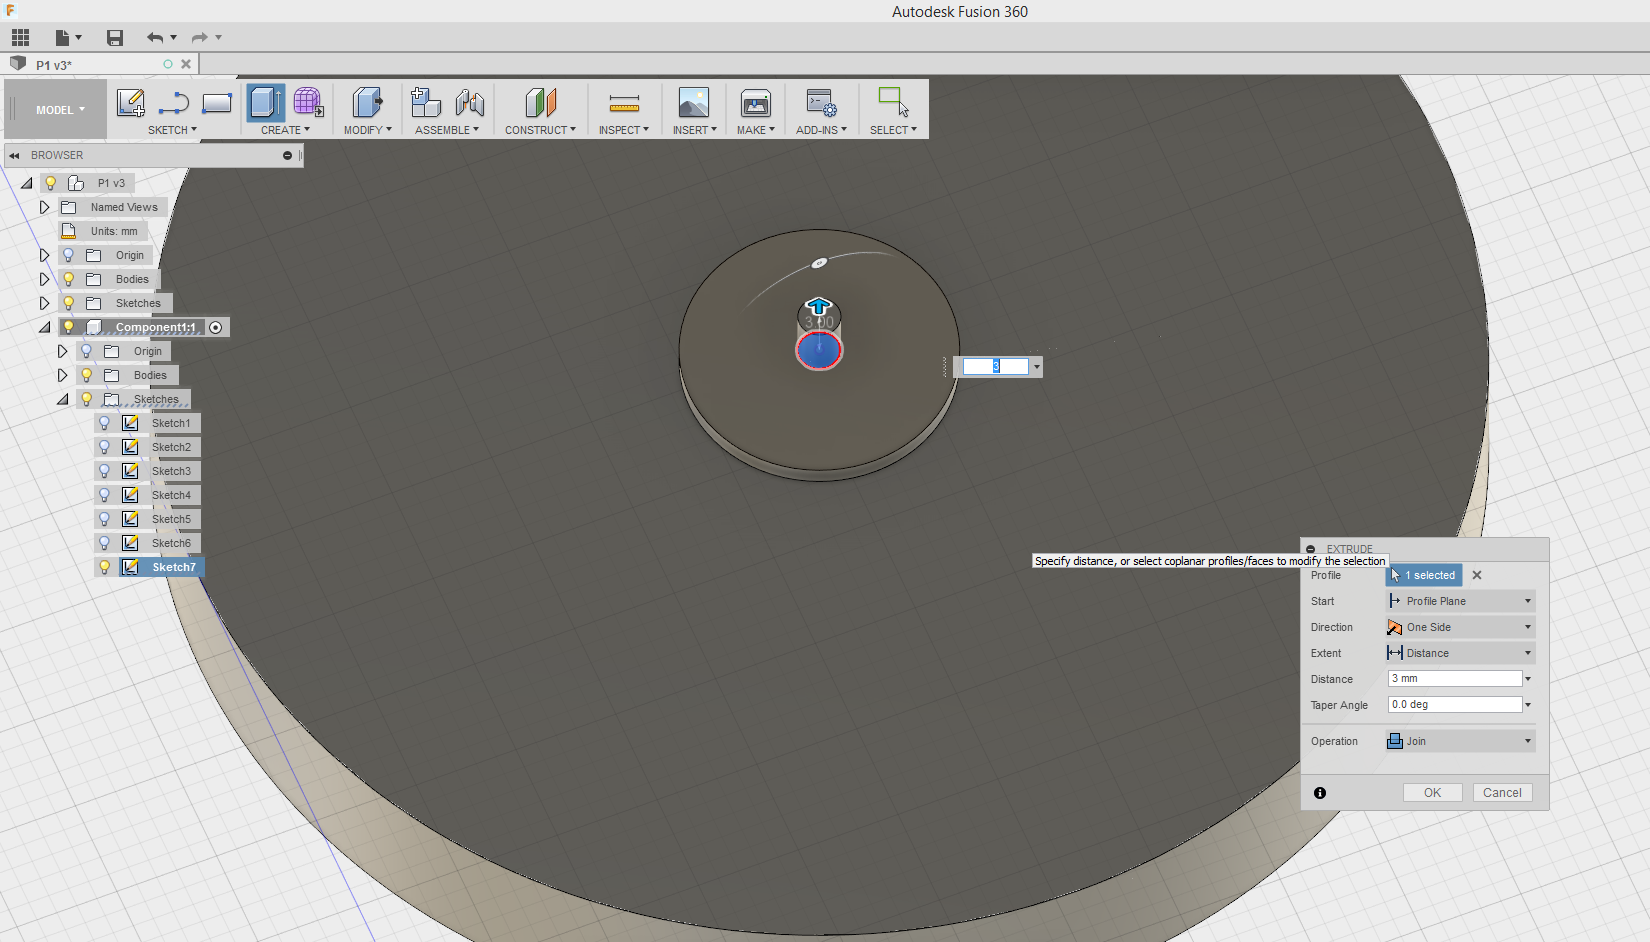Screen dimensions: 1650x942
Task: Collapse the Component1:1 tree node
Action: (x=44, y=327)
